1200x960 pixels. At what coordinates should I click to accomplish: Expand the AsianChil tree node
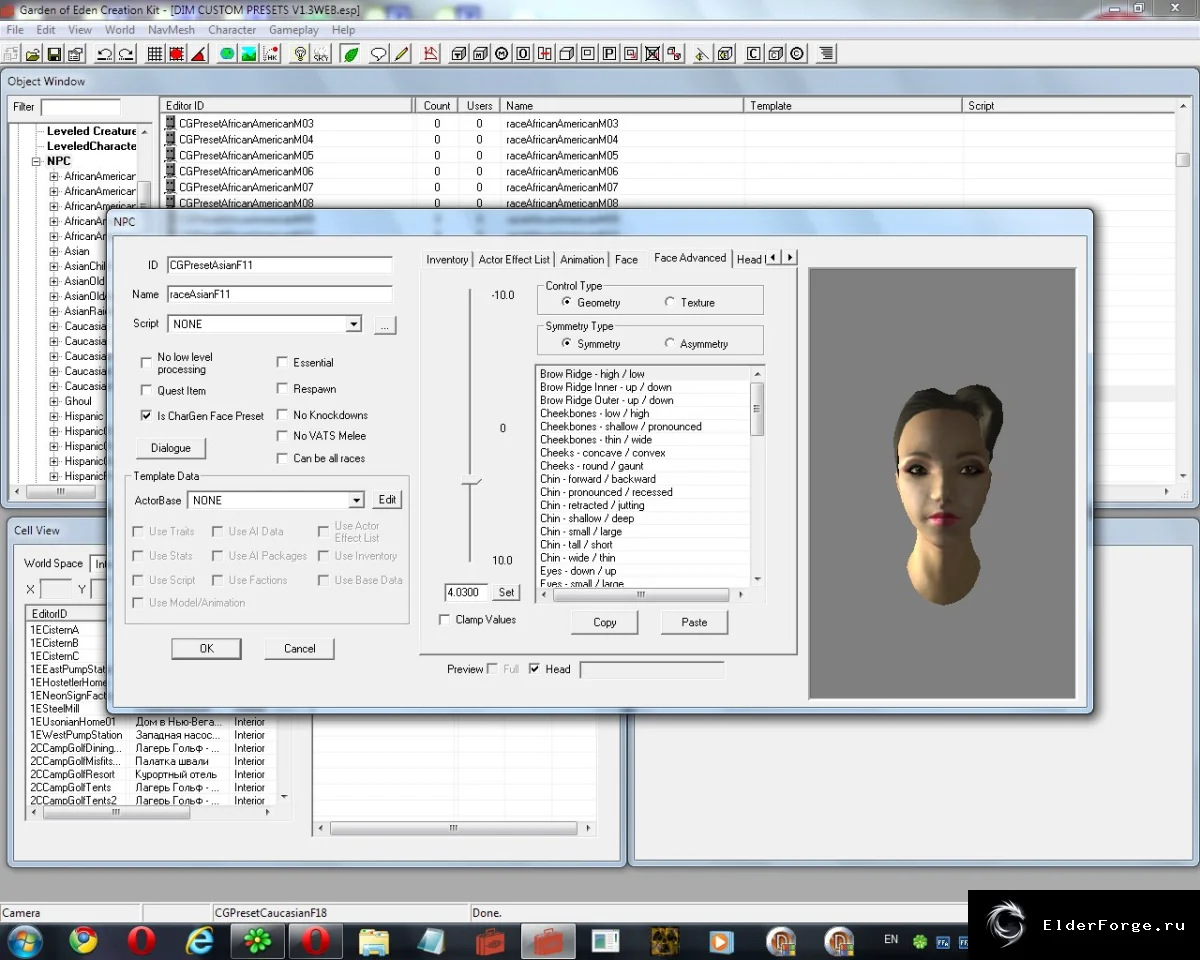[x=54, y=266]
